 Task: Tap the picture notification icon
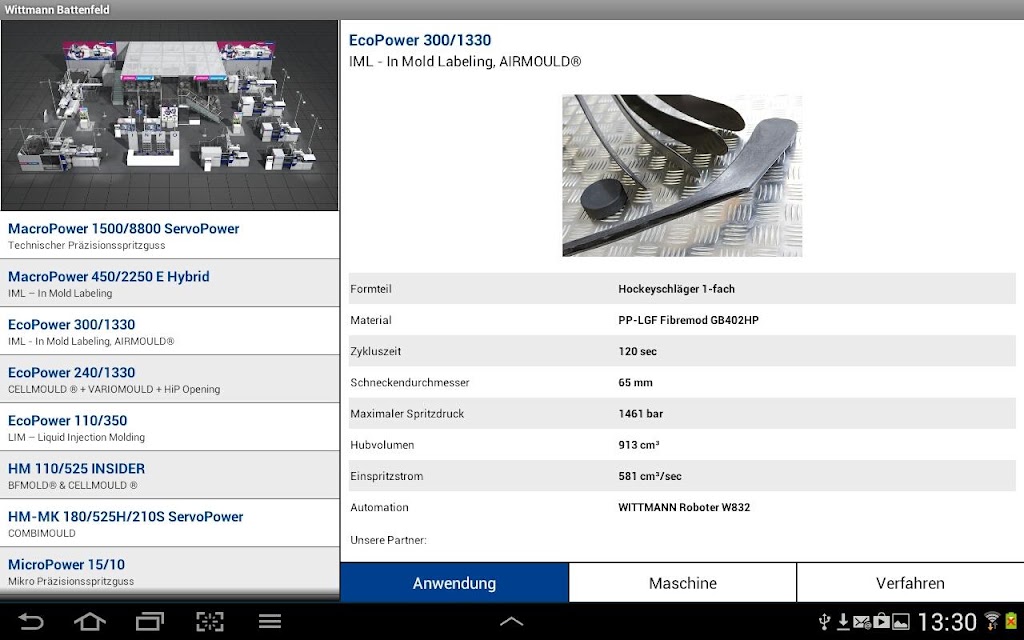pyautogui.click(x=901, y=622)
